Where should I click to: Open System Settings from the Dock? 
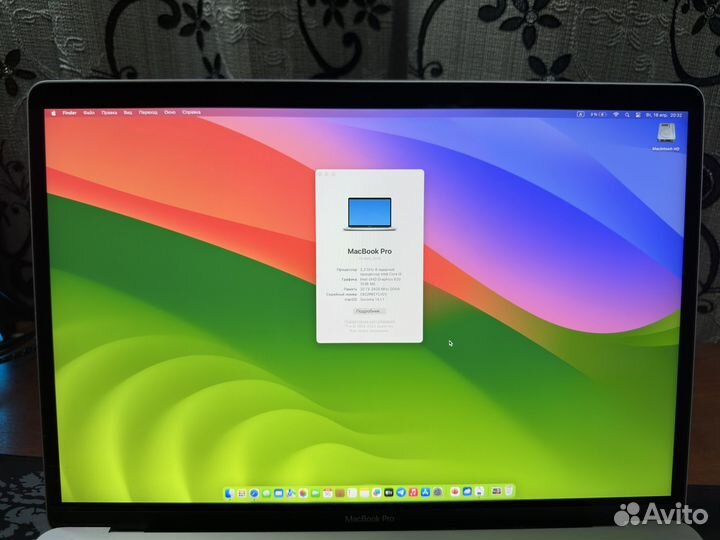click(438, 493)
